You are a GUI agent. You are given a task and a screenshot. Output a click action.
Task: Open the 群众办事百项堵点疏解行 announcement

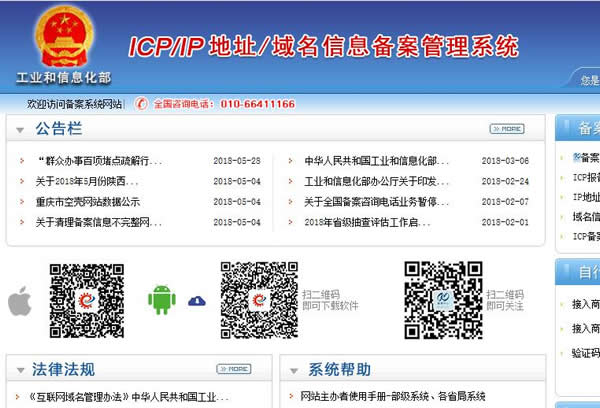(98, 161)
